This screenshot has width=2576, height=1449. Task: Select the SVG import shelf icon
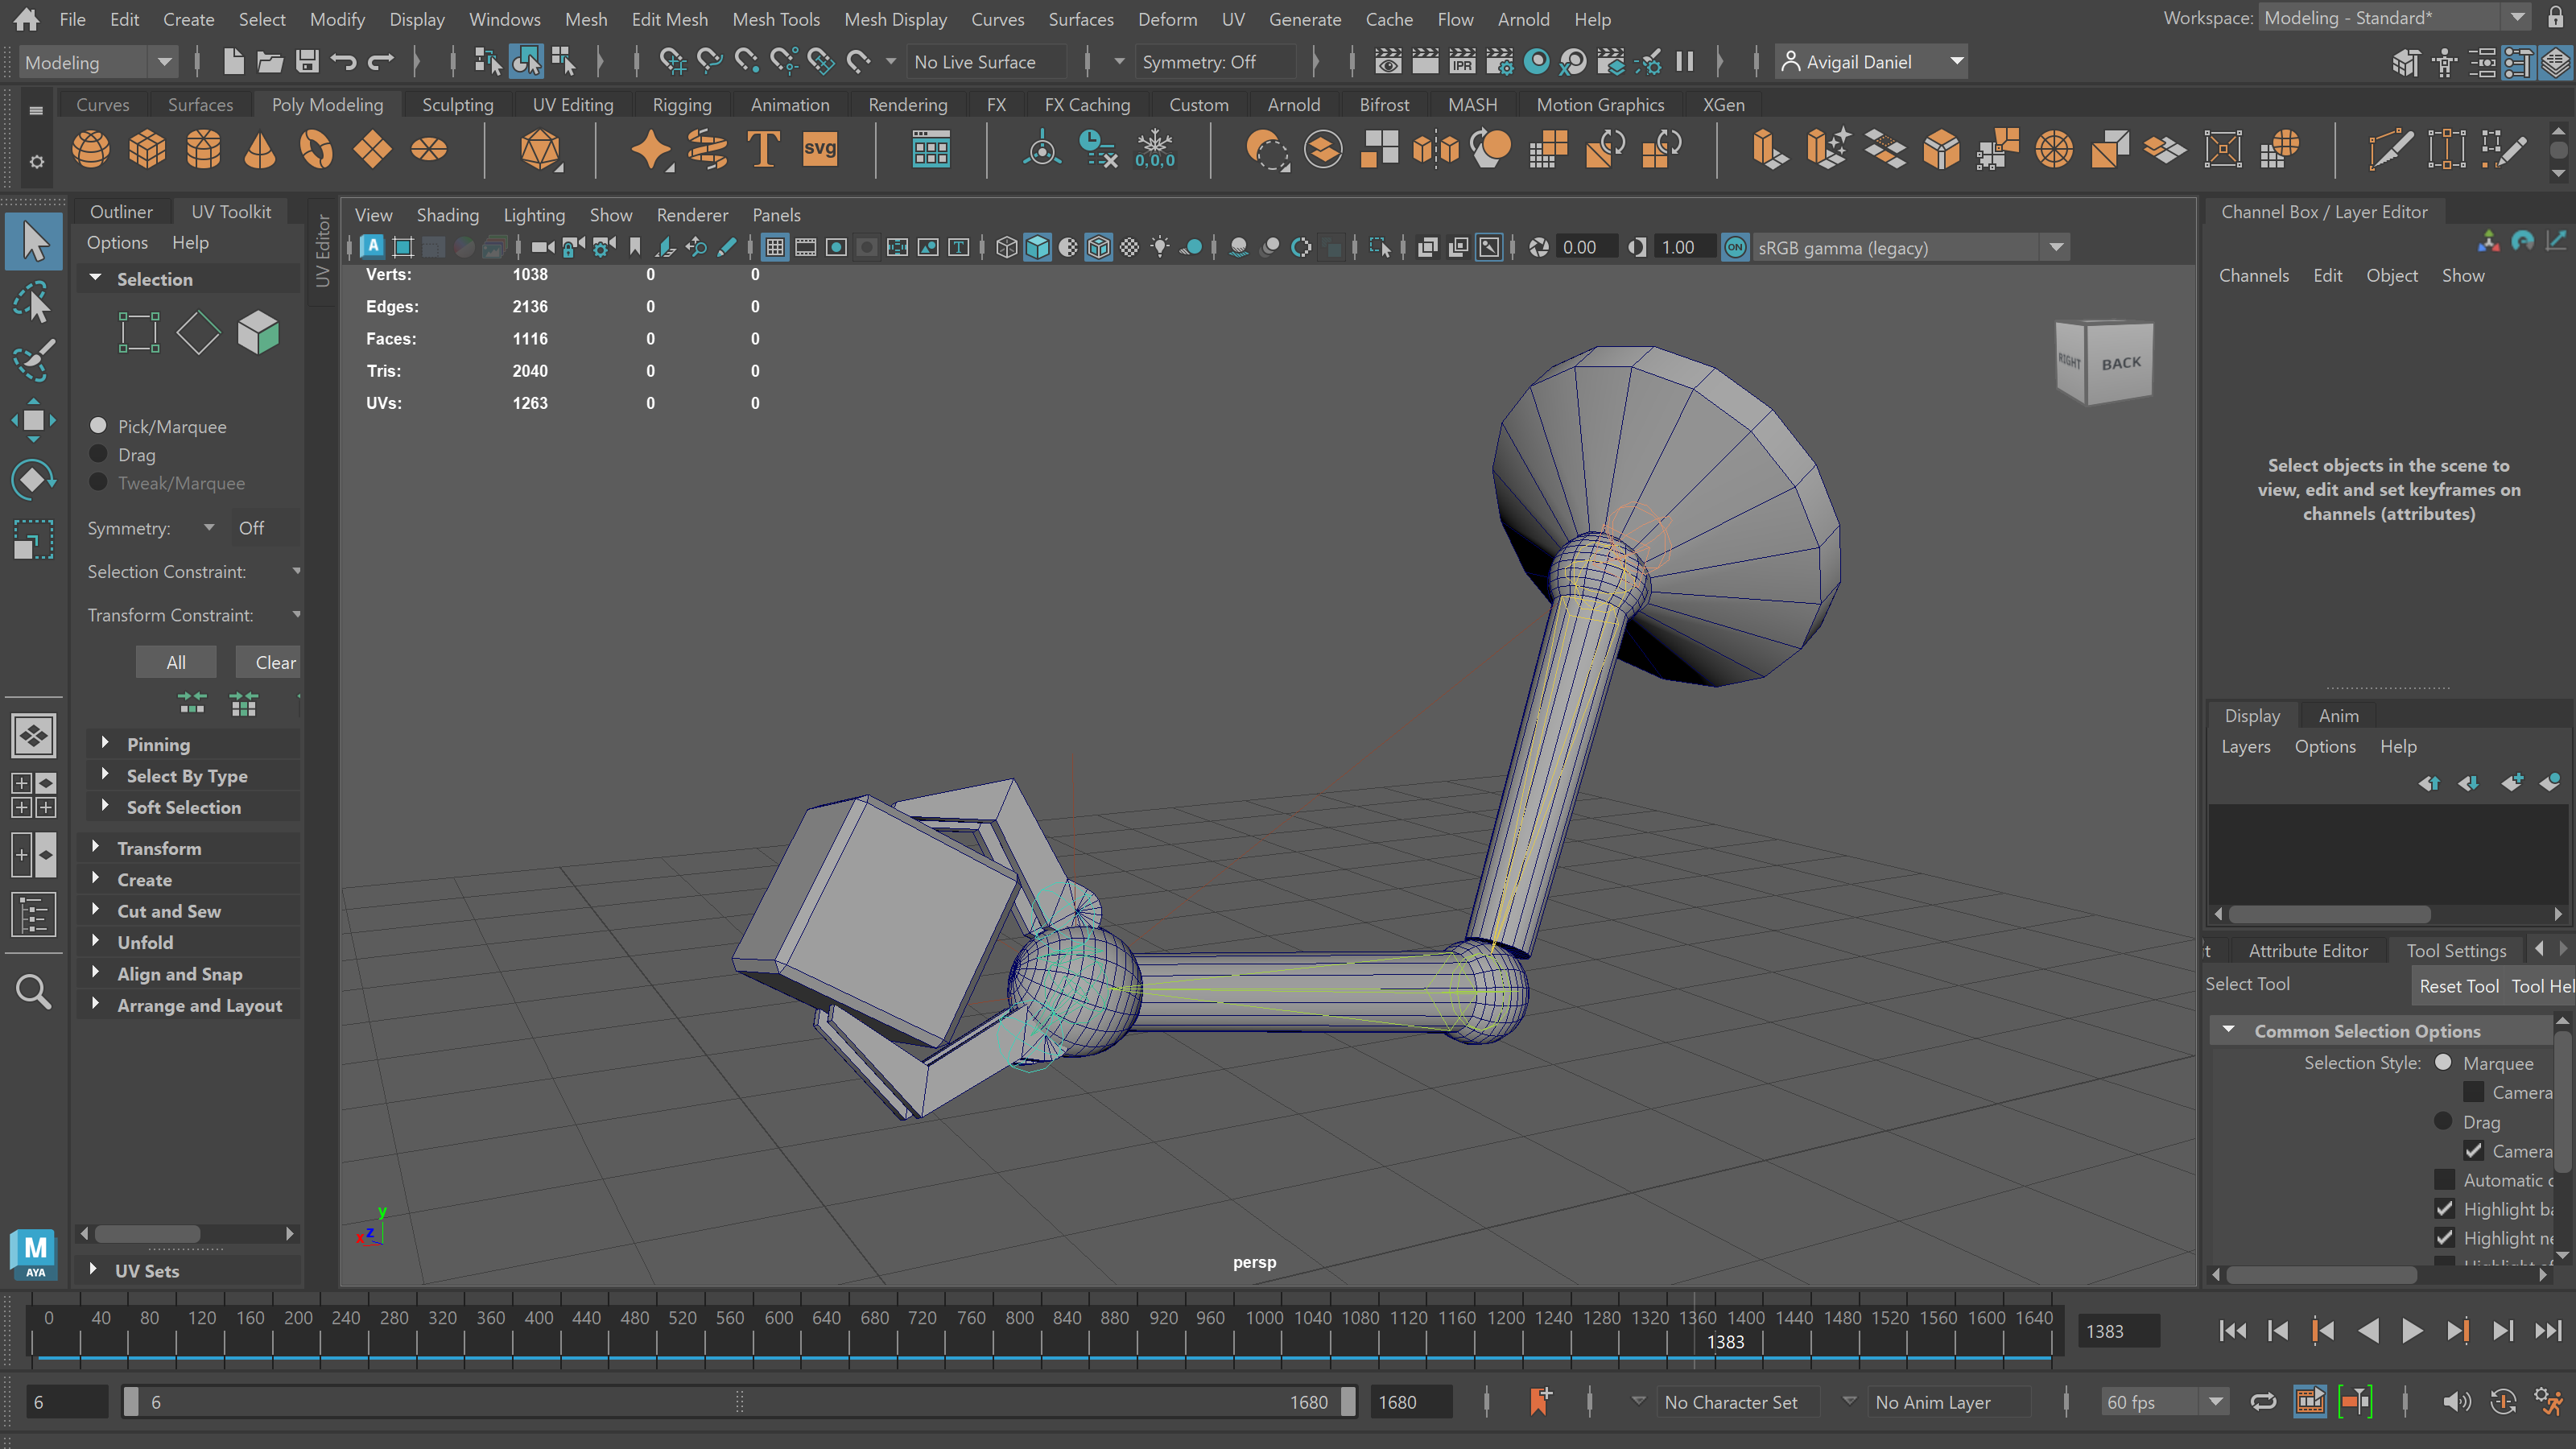point(819,150)
